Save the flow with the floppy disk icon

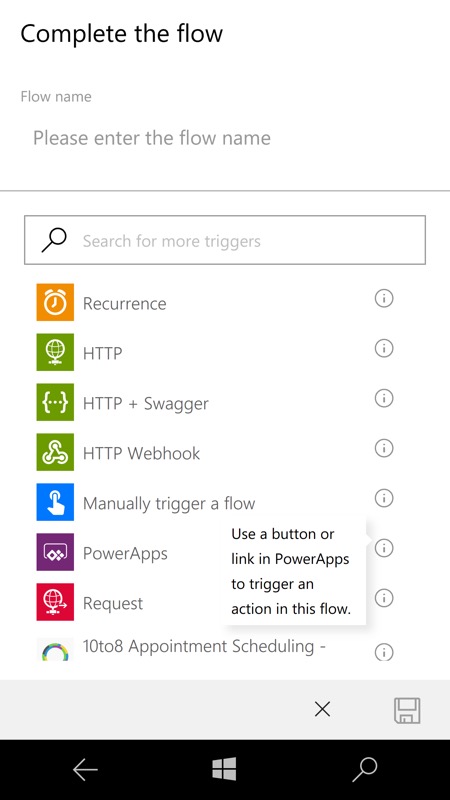[407, 710]
